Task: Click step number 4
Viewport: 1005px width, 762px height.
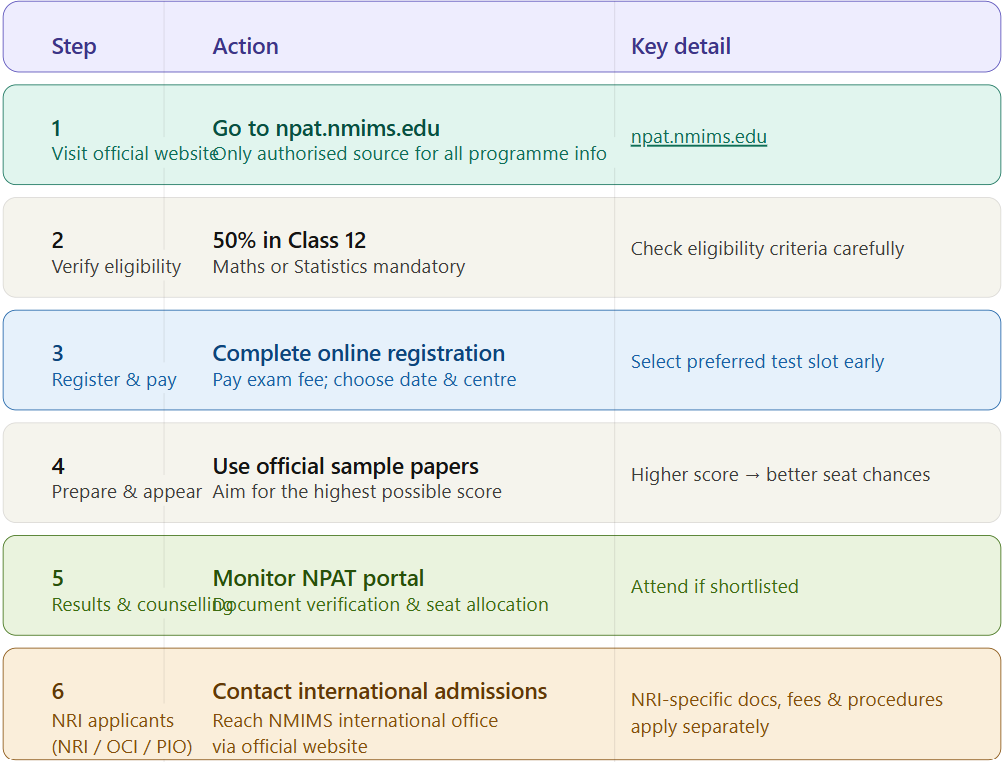Action: [58, 466]
